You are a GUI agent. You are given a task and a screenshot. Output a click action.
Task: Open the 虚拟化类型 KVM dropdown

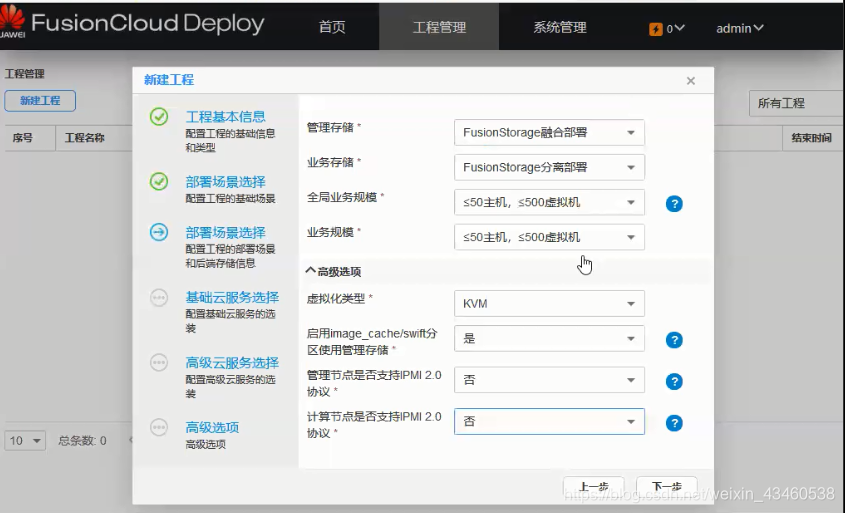coord(549,304)
